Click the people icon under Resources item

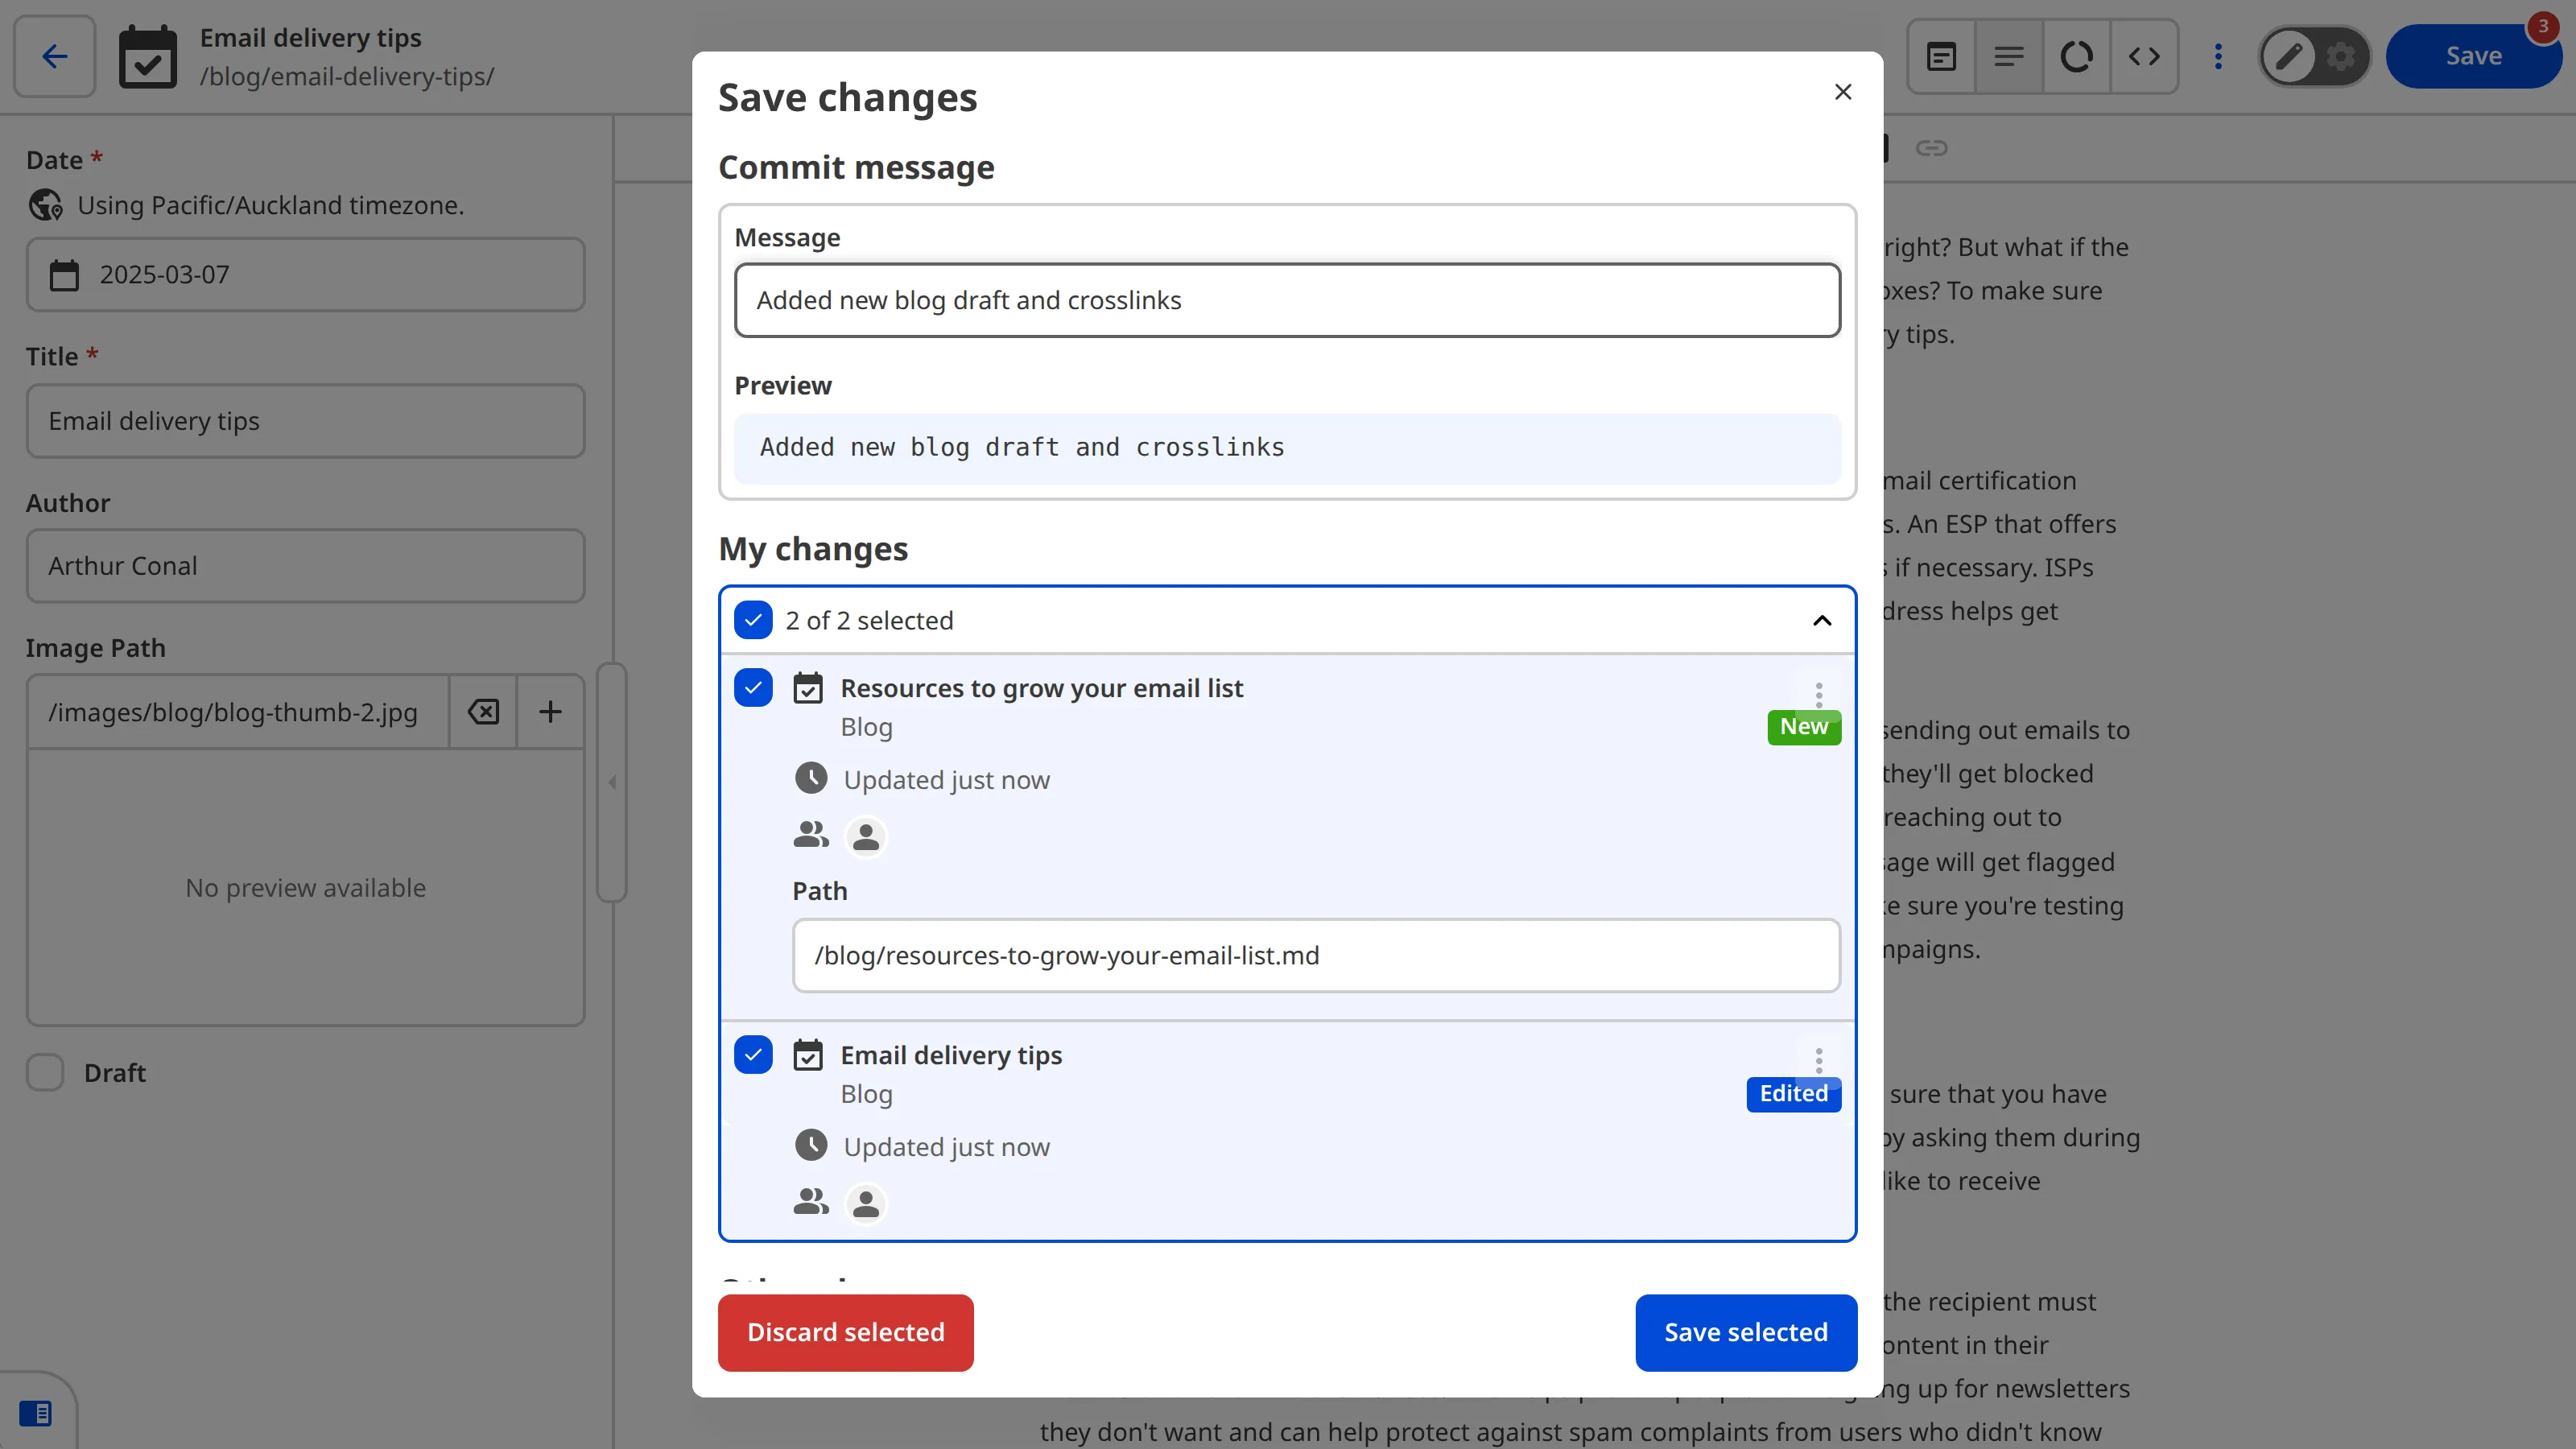(811, 834)
